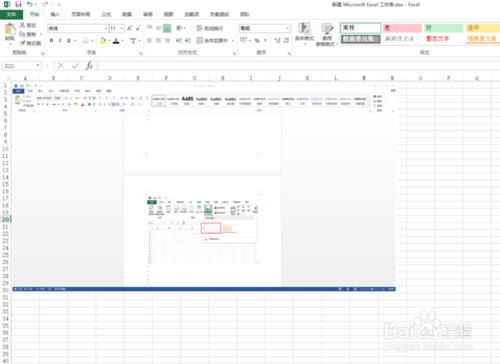Viewport: 500px width, 364px height.
Task: Redo the last undone action
Action: pos(45,4)
